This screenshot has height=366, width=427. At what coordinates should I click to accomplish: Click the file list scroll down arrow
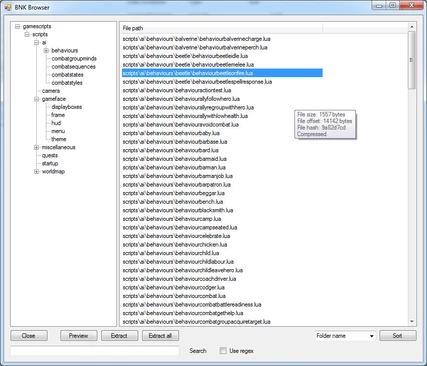pyautogui.click(x=412, y=321)
